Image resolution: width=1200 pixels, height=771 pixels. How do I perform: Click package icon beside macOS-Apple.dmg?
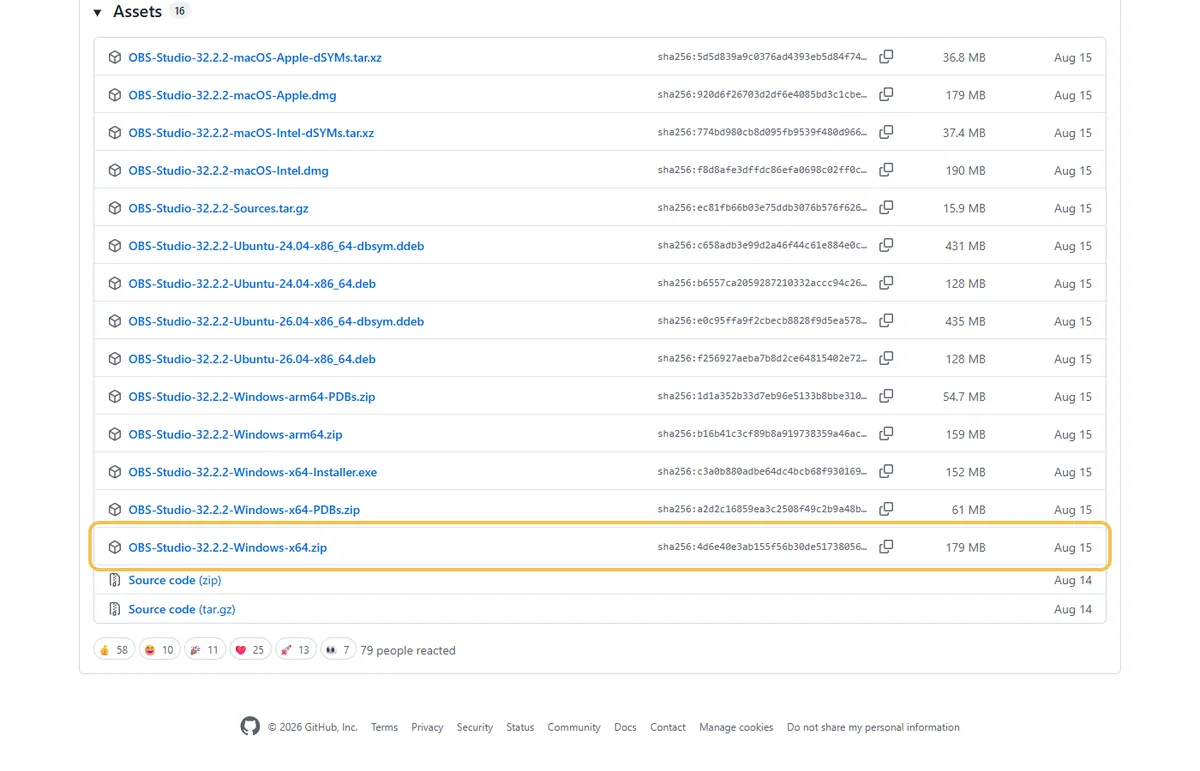click(115, 95)
